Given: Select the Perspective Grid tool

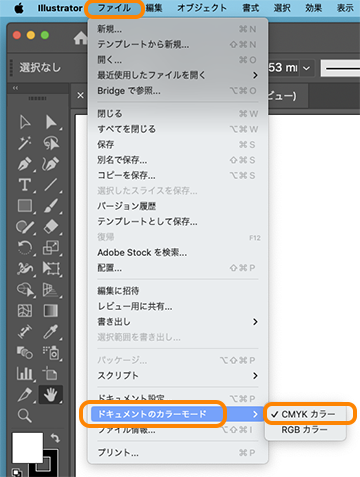Looking at the screenshot, I should coord(51,290).
